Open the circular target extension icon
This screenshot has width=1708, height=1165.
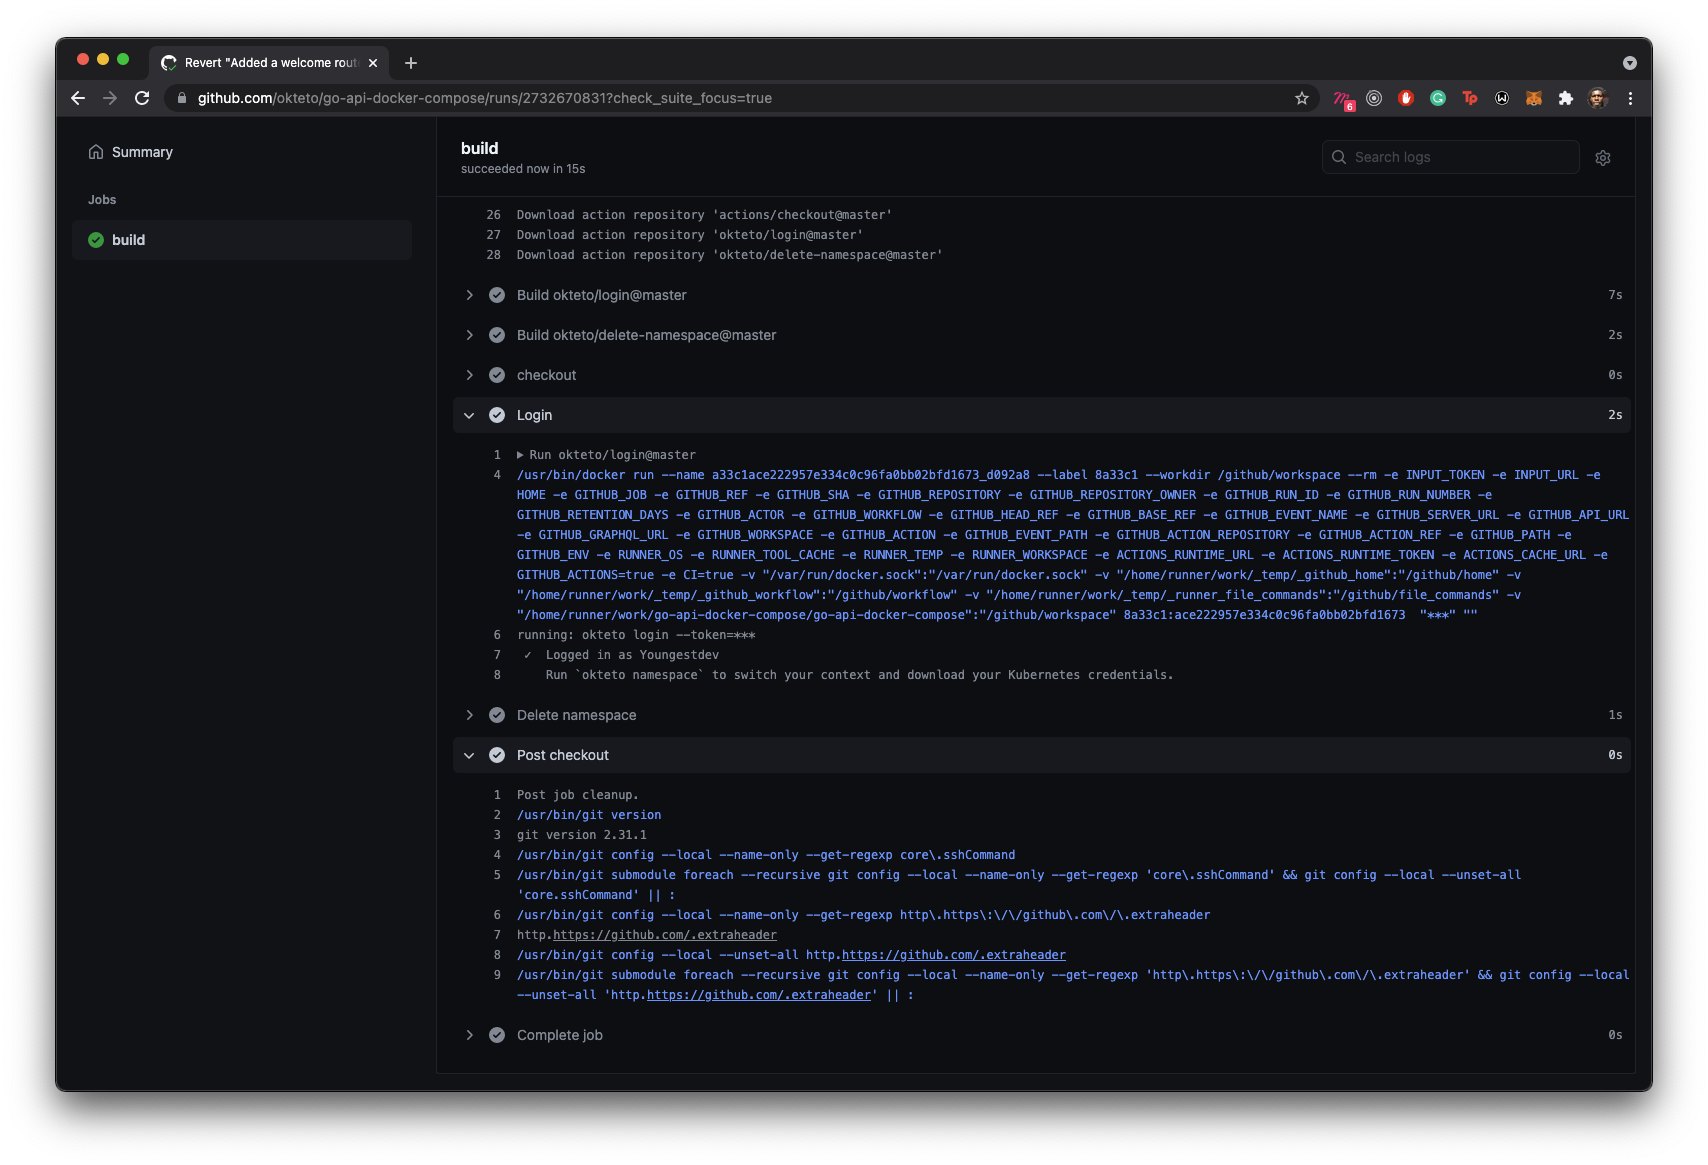[1374, 98]
